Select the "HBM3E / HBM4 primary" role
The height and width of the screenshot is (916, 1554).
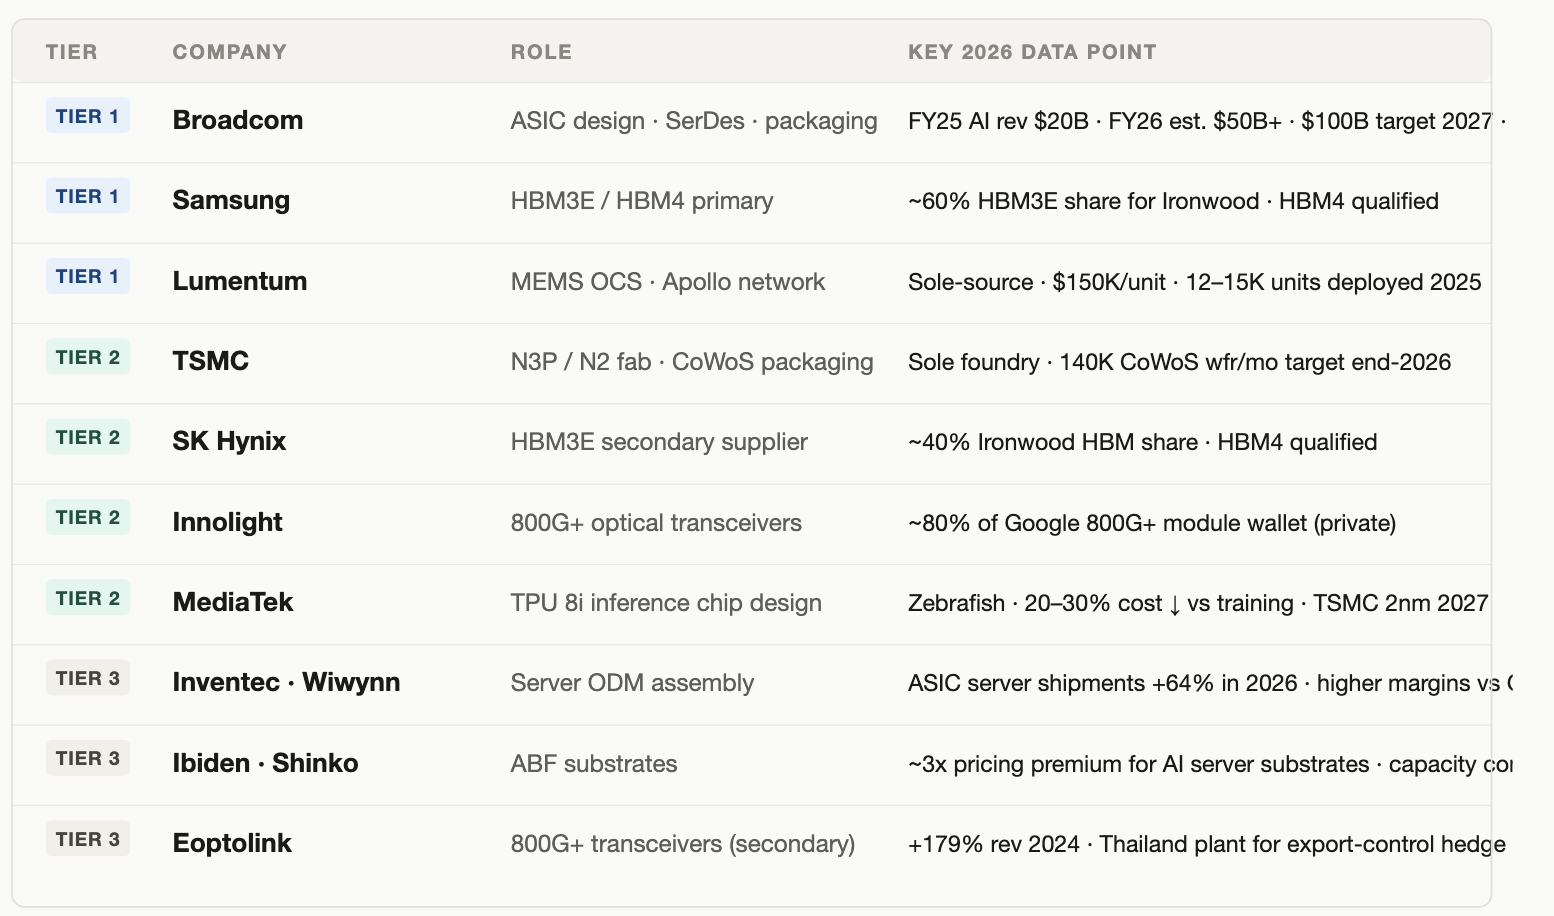pyautogui.click(x=642, y=201)
